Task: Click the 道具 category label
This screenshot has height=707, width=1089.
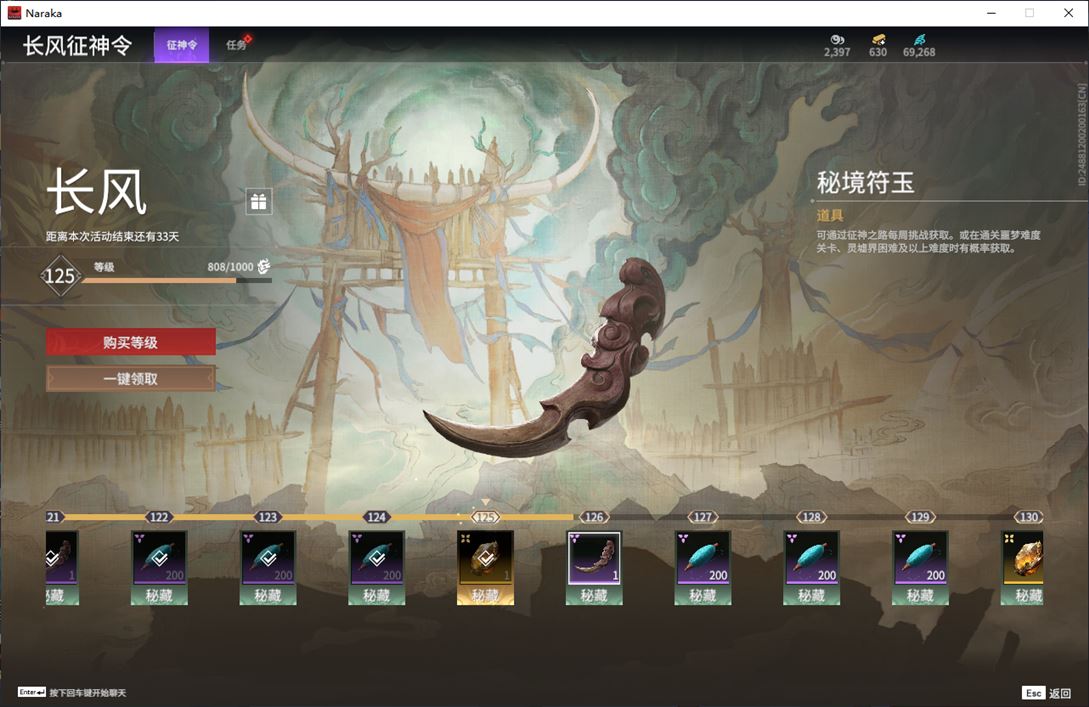Action: [830, 215]
